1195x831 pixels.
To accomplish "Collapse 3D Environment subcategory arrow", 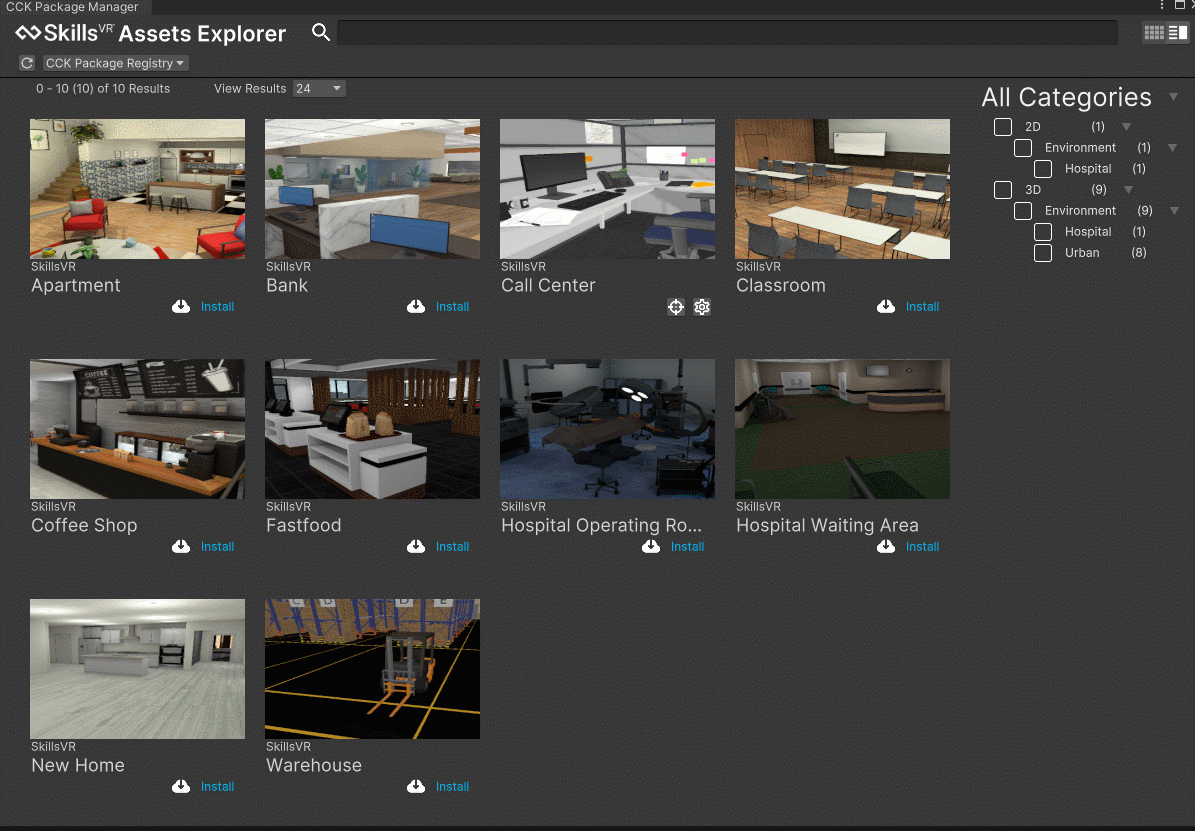I will pos(1174,210).
